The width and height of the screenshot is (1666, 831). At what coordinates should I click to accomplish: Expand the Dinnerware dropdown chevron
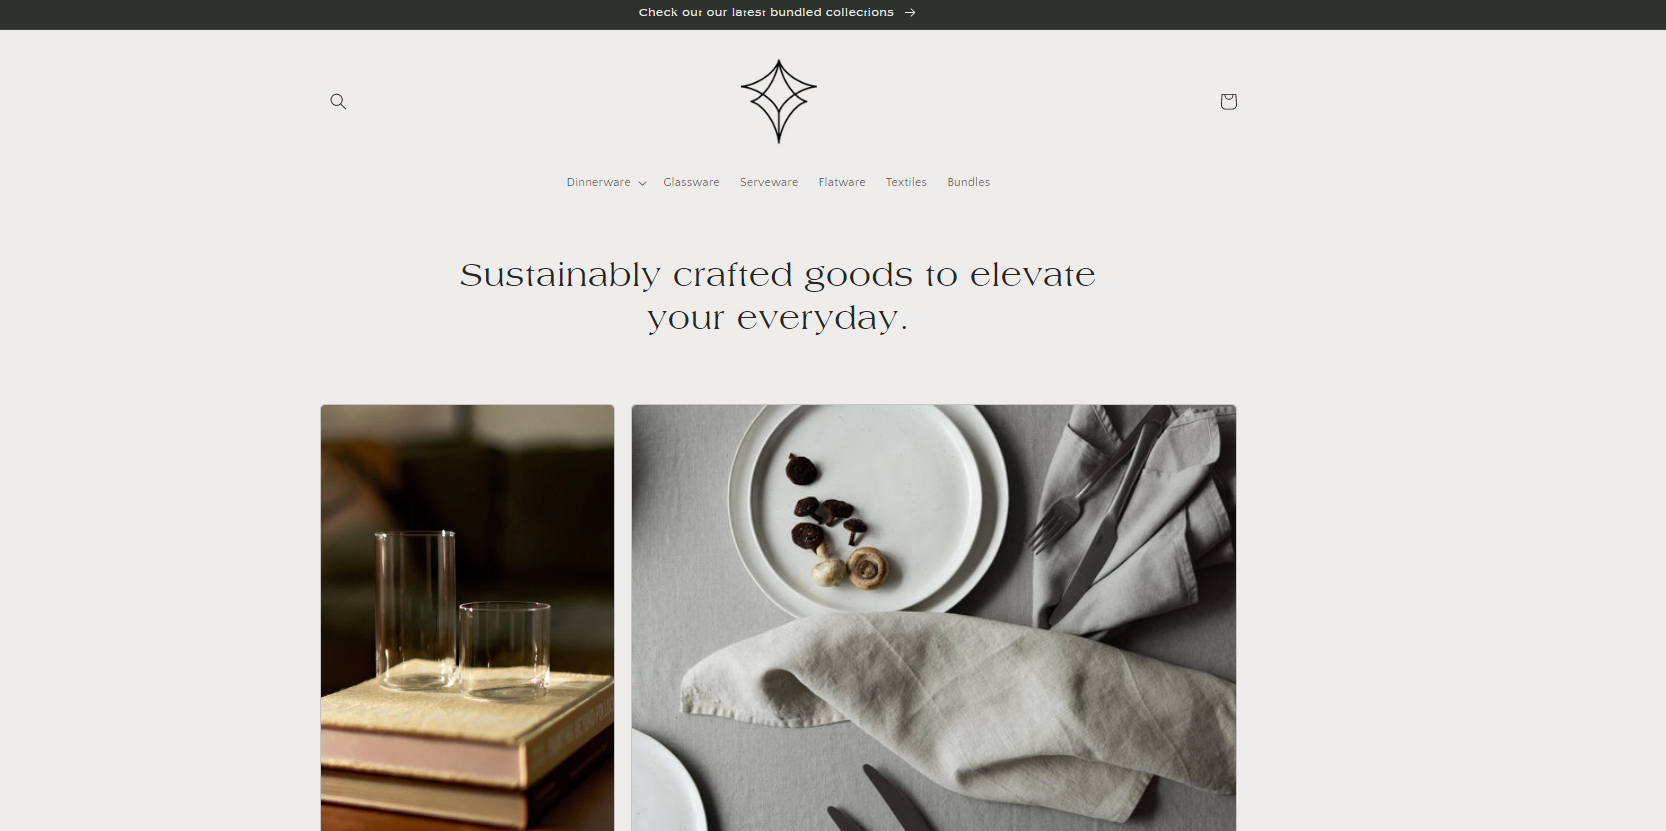[642, 183]
